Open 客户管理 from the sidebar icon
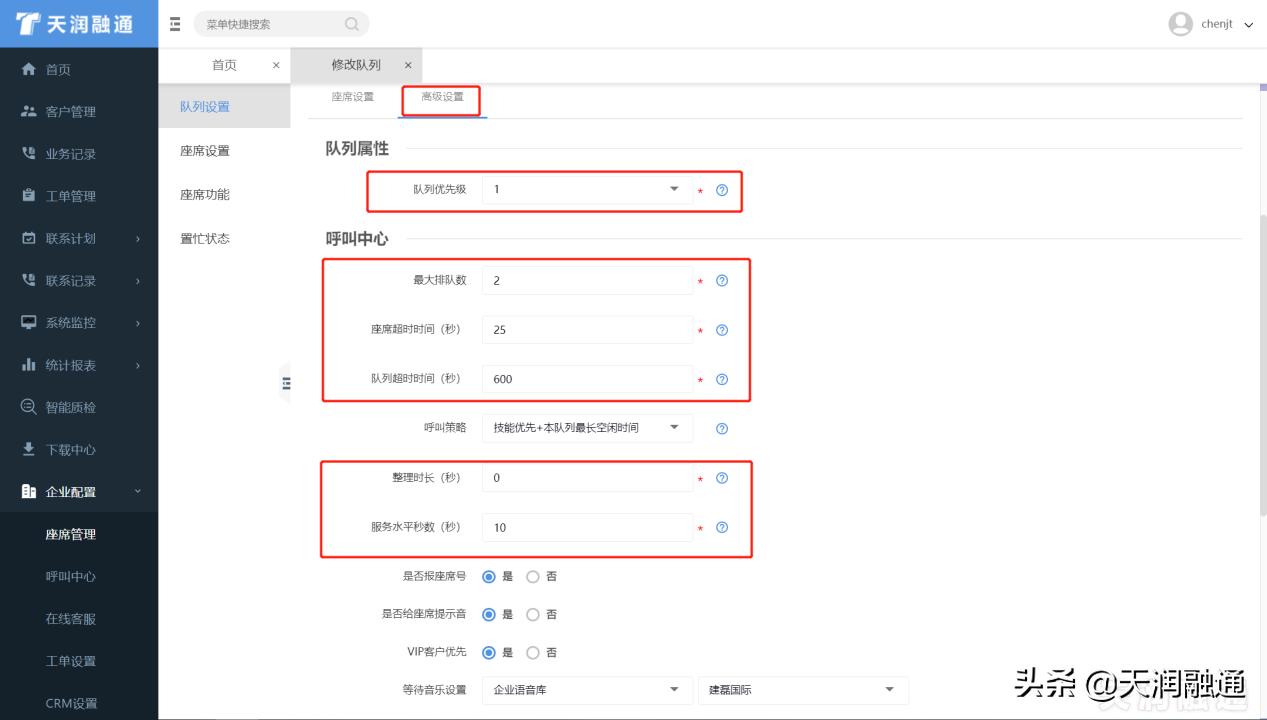 pos(28,111)
